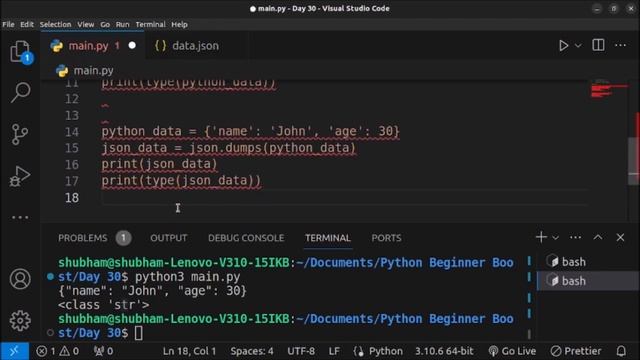Change end of line sequence LF
This screenshot has width=640, height=360.
point(334,351)
